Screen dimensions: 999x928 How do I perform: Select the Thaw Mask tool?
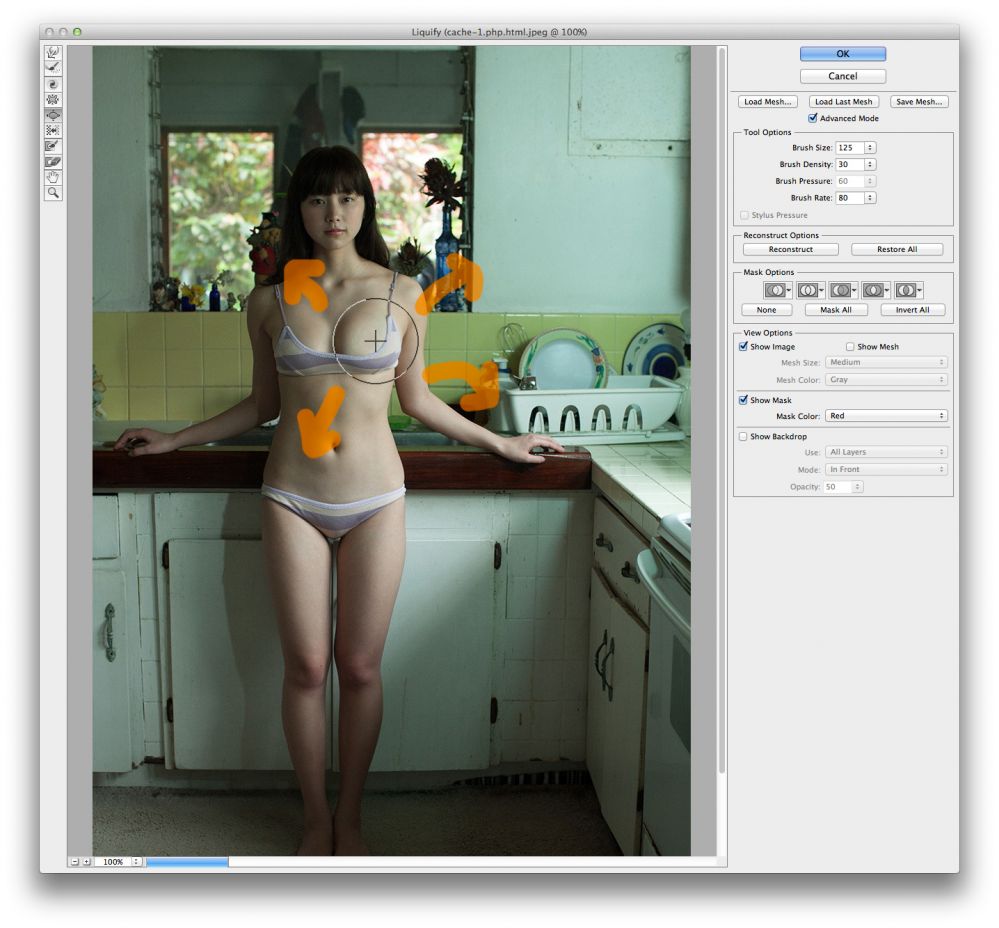[53, 162]
